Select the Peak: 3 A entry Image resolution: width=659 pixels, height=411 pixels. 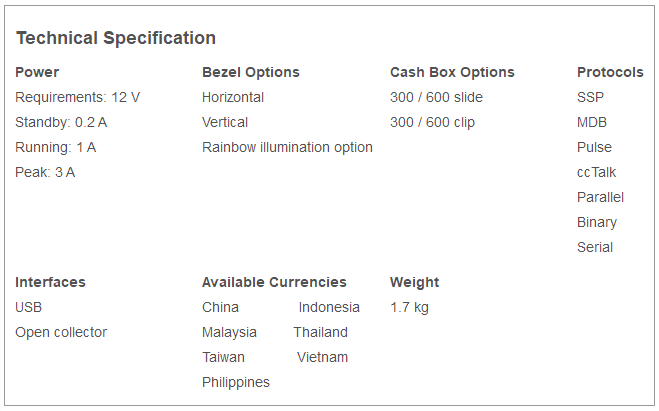point(45,172)
